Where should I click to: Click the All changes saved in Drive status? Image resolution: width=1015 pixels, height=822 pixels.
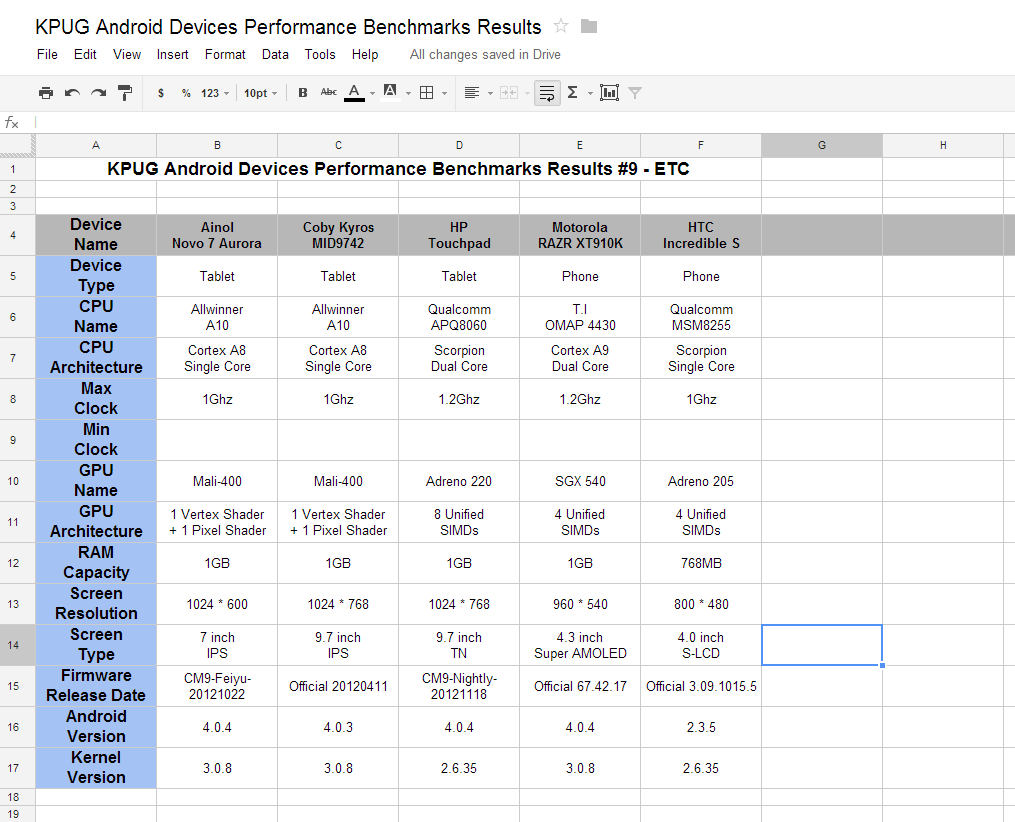point(485,54)
